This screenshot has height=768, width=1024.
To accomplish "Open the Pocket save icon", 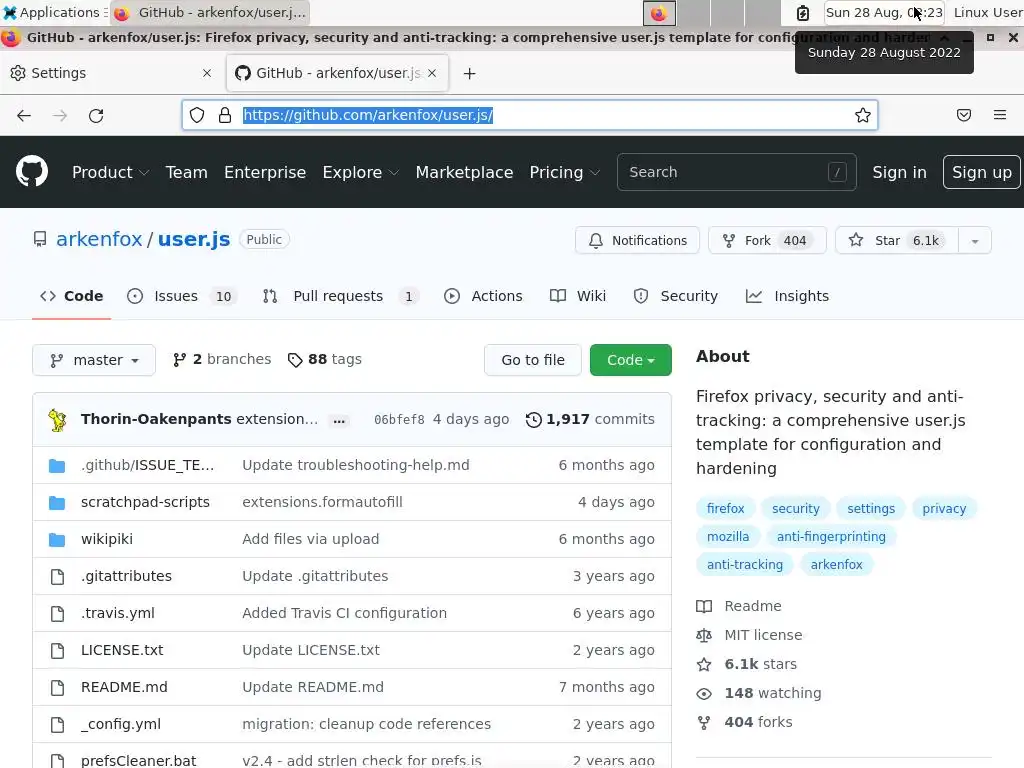I will coord(964,116).
